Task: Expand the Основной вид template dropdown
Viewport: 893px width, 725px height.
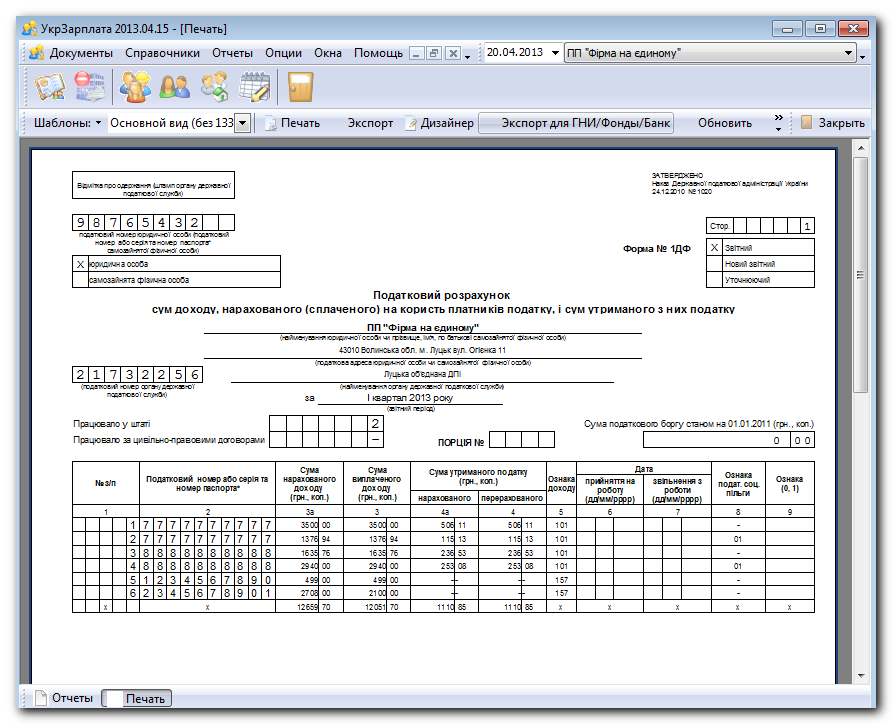Action: tap(243, 123)
